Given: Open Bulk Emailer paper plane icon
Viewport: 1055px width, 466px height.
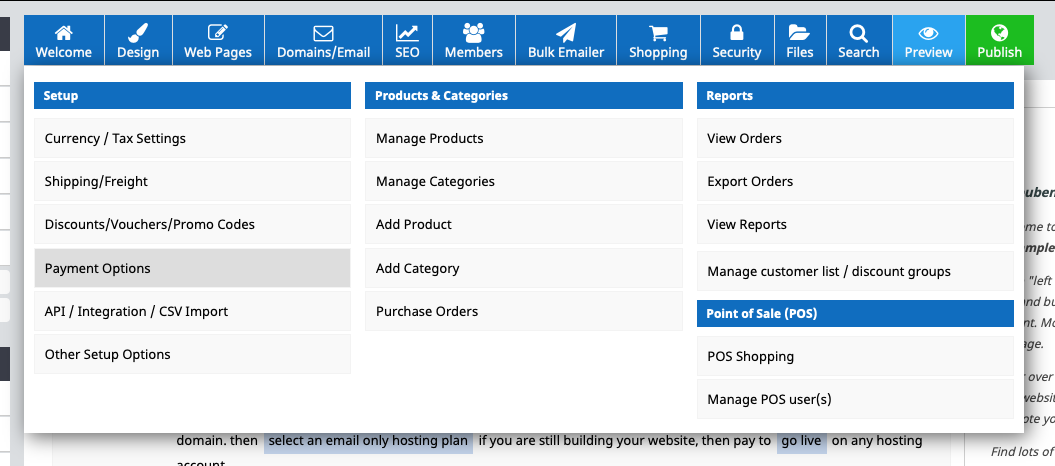Looking at the screenshot, I should pyautogui.click(x=566, y=33).
